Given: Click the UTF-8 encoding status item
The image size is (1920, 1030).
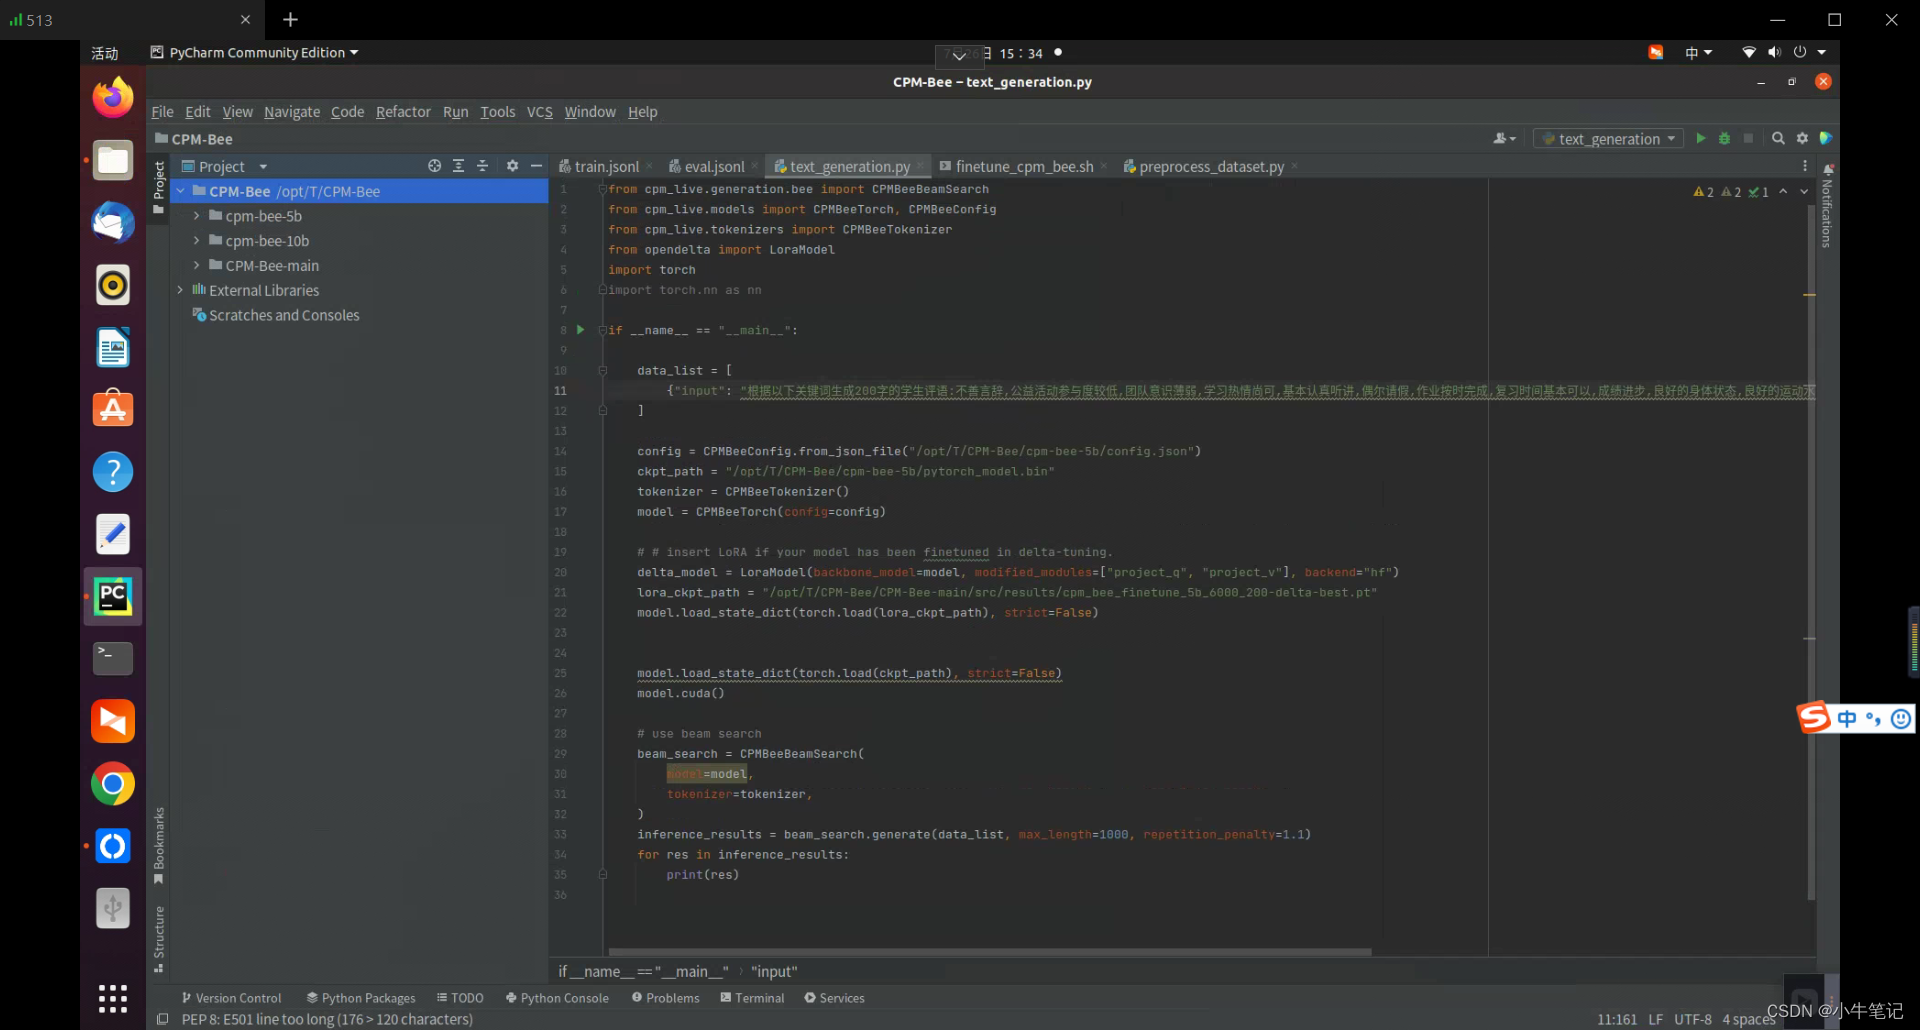Looking at the screenshot, I should tap(1693, 1020).
